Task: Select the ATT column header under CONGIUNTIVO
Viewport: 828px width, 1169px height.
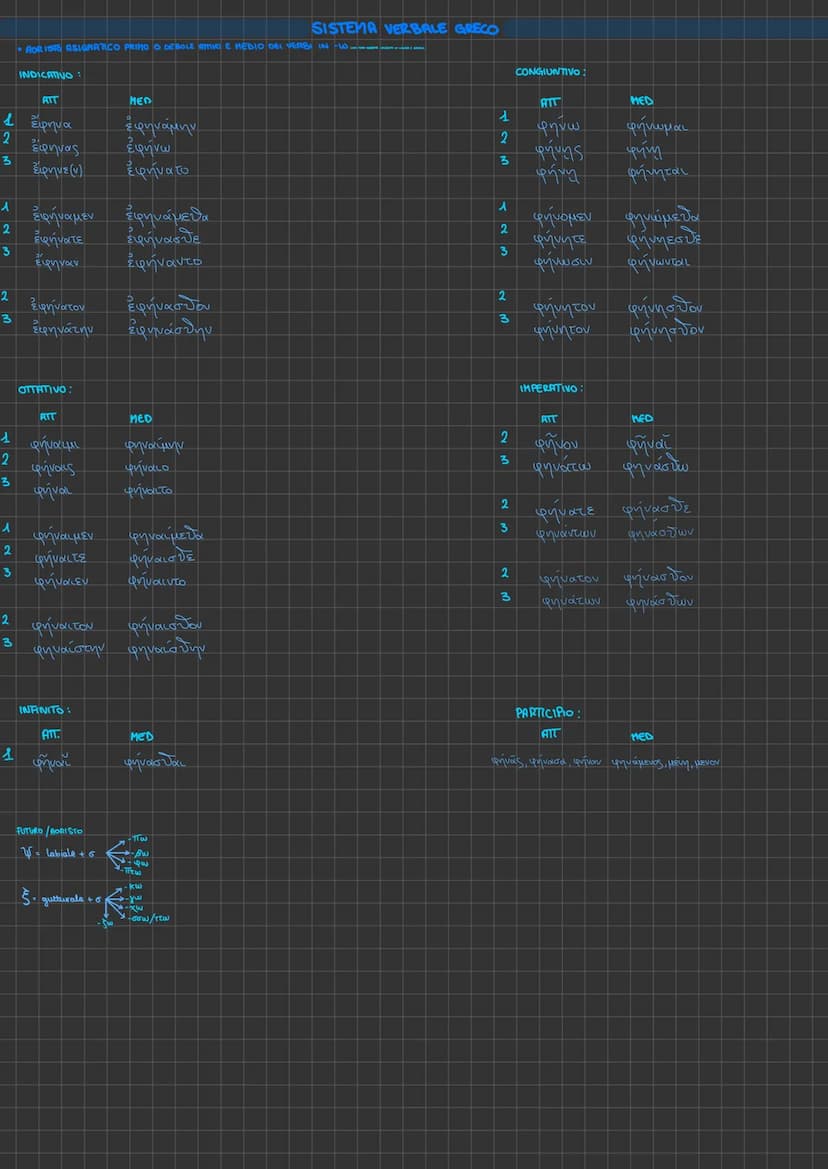Action: click(x=550, y=103)
